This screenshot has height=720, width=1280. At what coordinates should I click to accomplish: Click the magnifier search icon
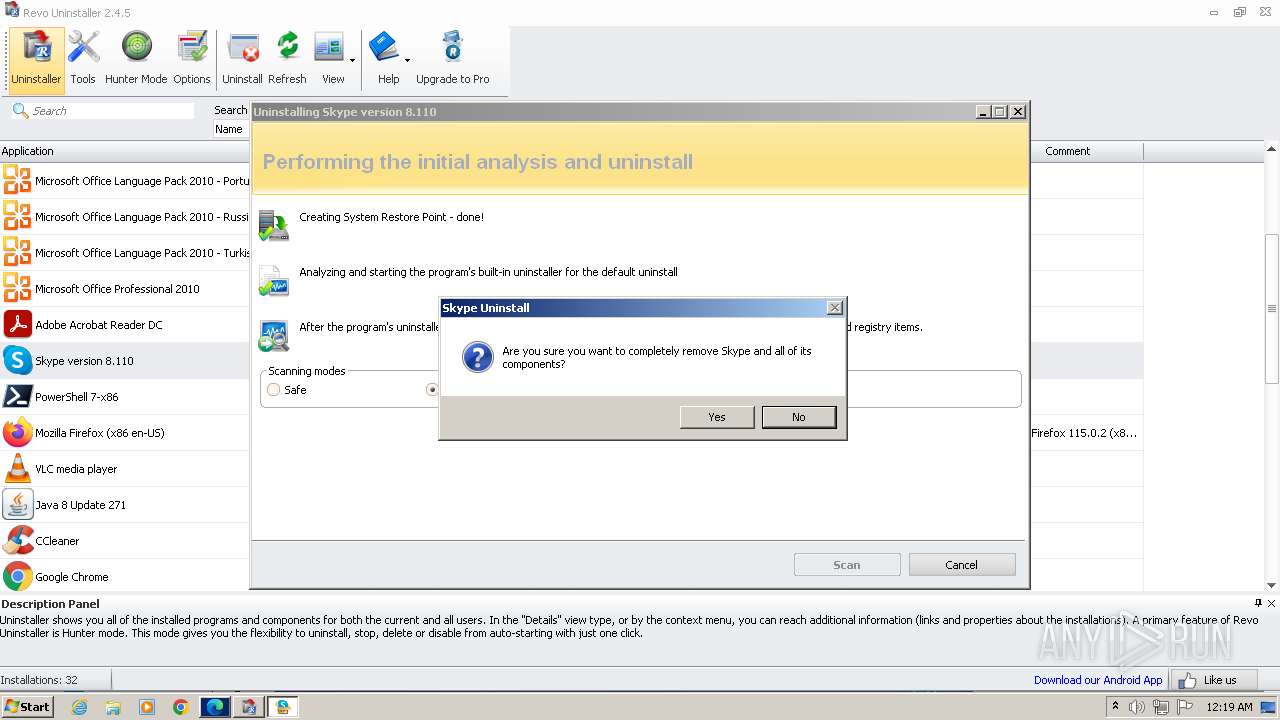pyautogui.click(x=20, y=110)
